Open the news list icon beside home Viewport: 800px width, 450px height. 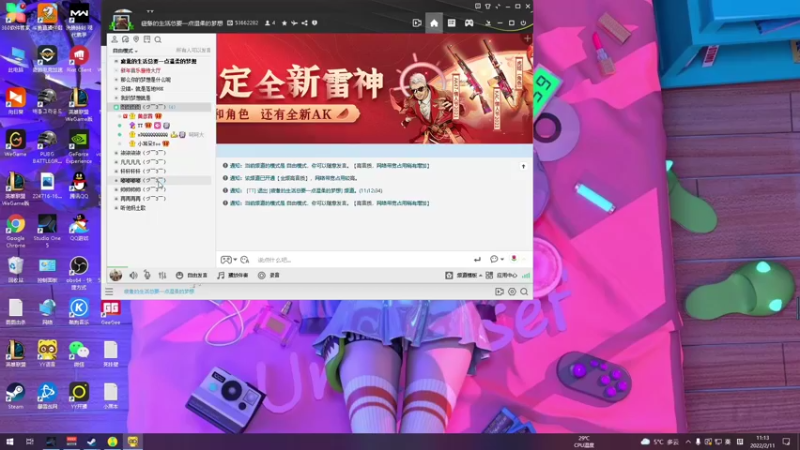[x=452, y=23]
